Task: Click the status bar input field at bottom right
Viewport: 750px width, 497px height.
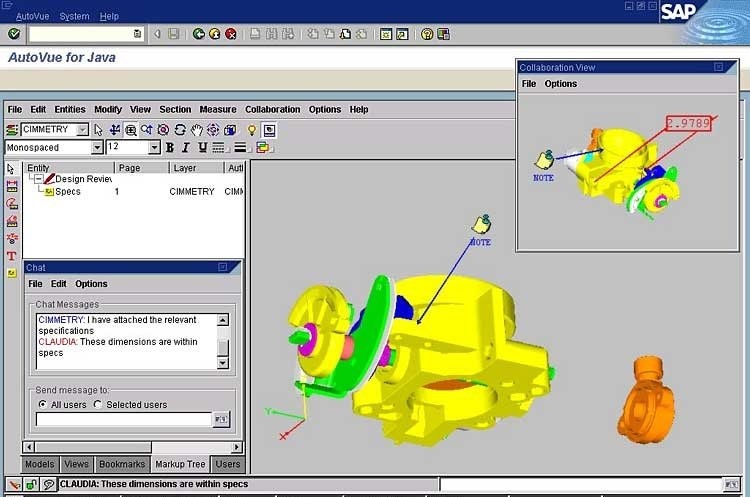Action: coord(580,485)
